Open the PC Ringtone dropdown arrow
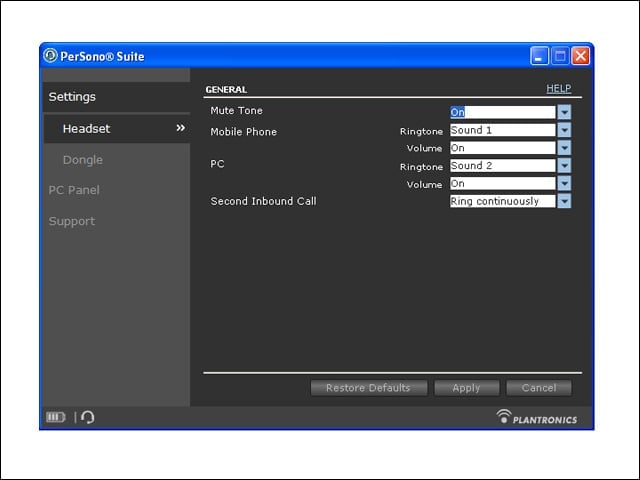The image size is (640, 480). (x=564, y=166)
